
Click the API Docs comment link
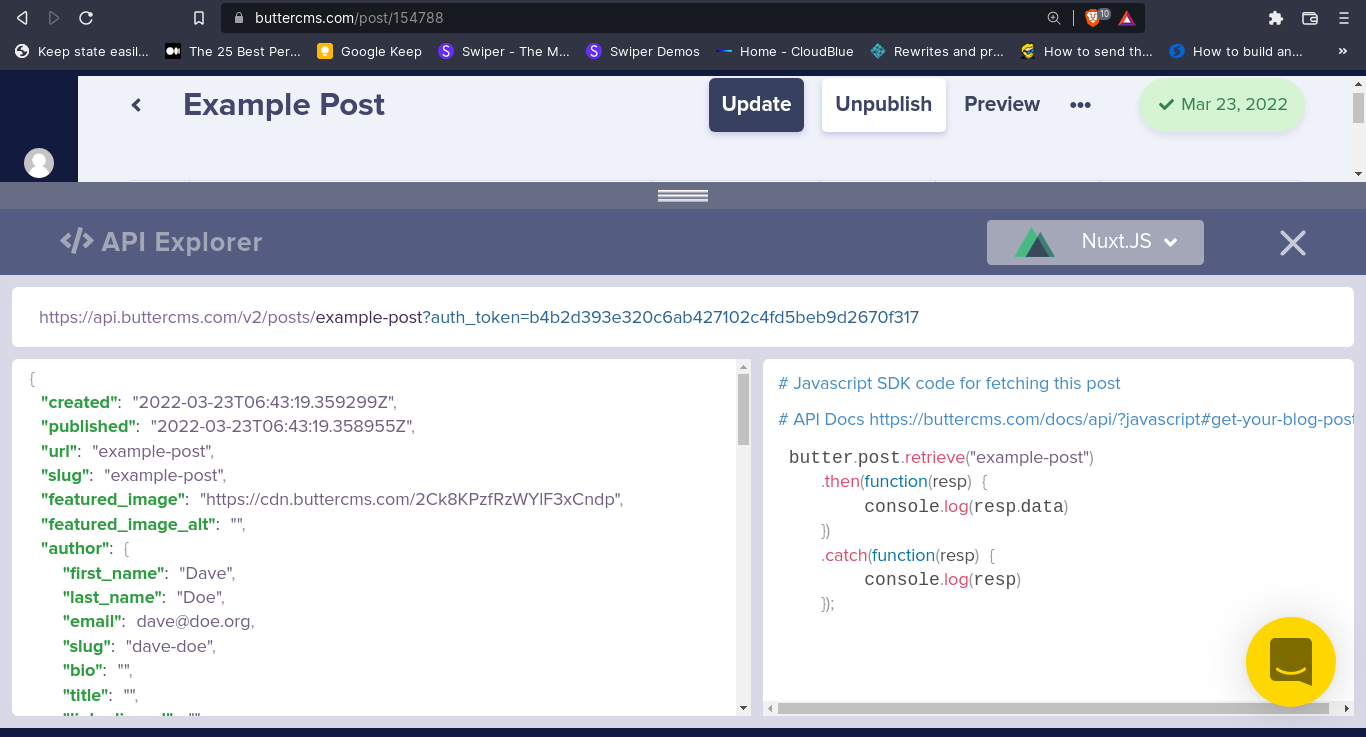pyautogui.click(x=1066, y=420)
